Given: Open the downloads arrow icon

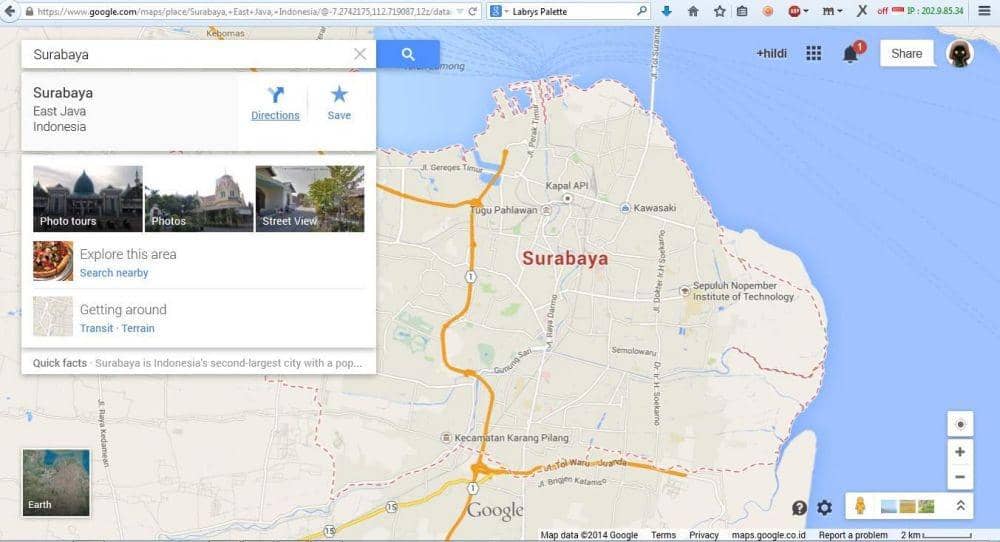Looking at the screenshot, I should click(666, 11).
